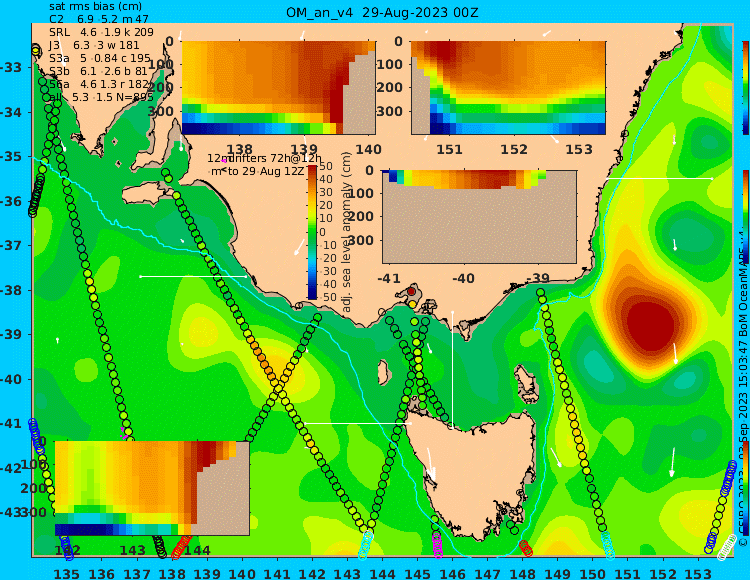Viewport: 750px width, 580px height.
Task: Click Flinders Island northeast of Tasmania
Action: 528,383
